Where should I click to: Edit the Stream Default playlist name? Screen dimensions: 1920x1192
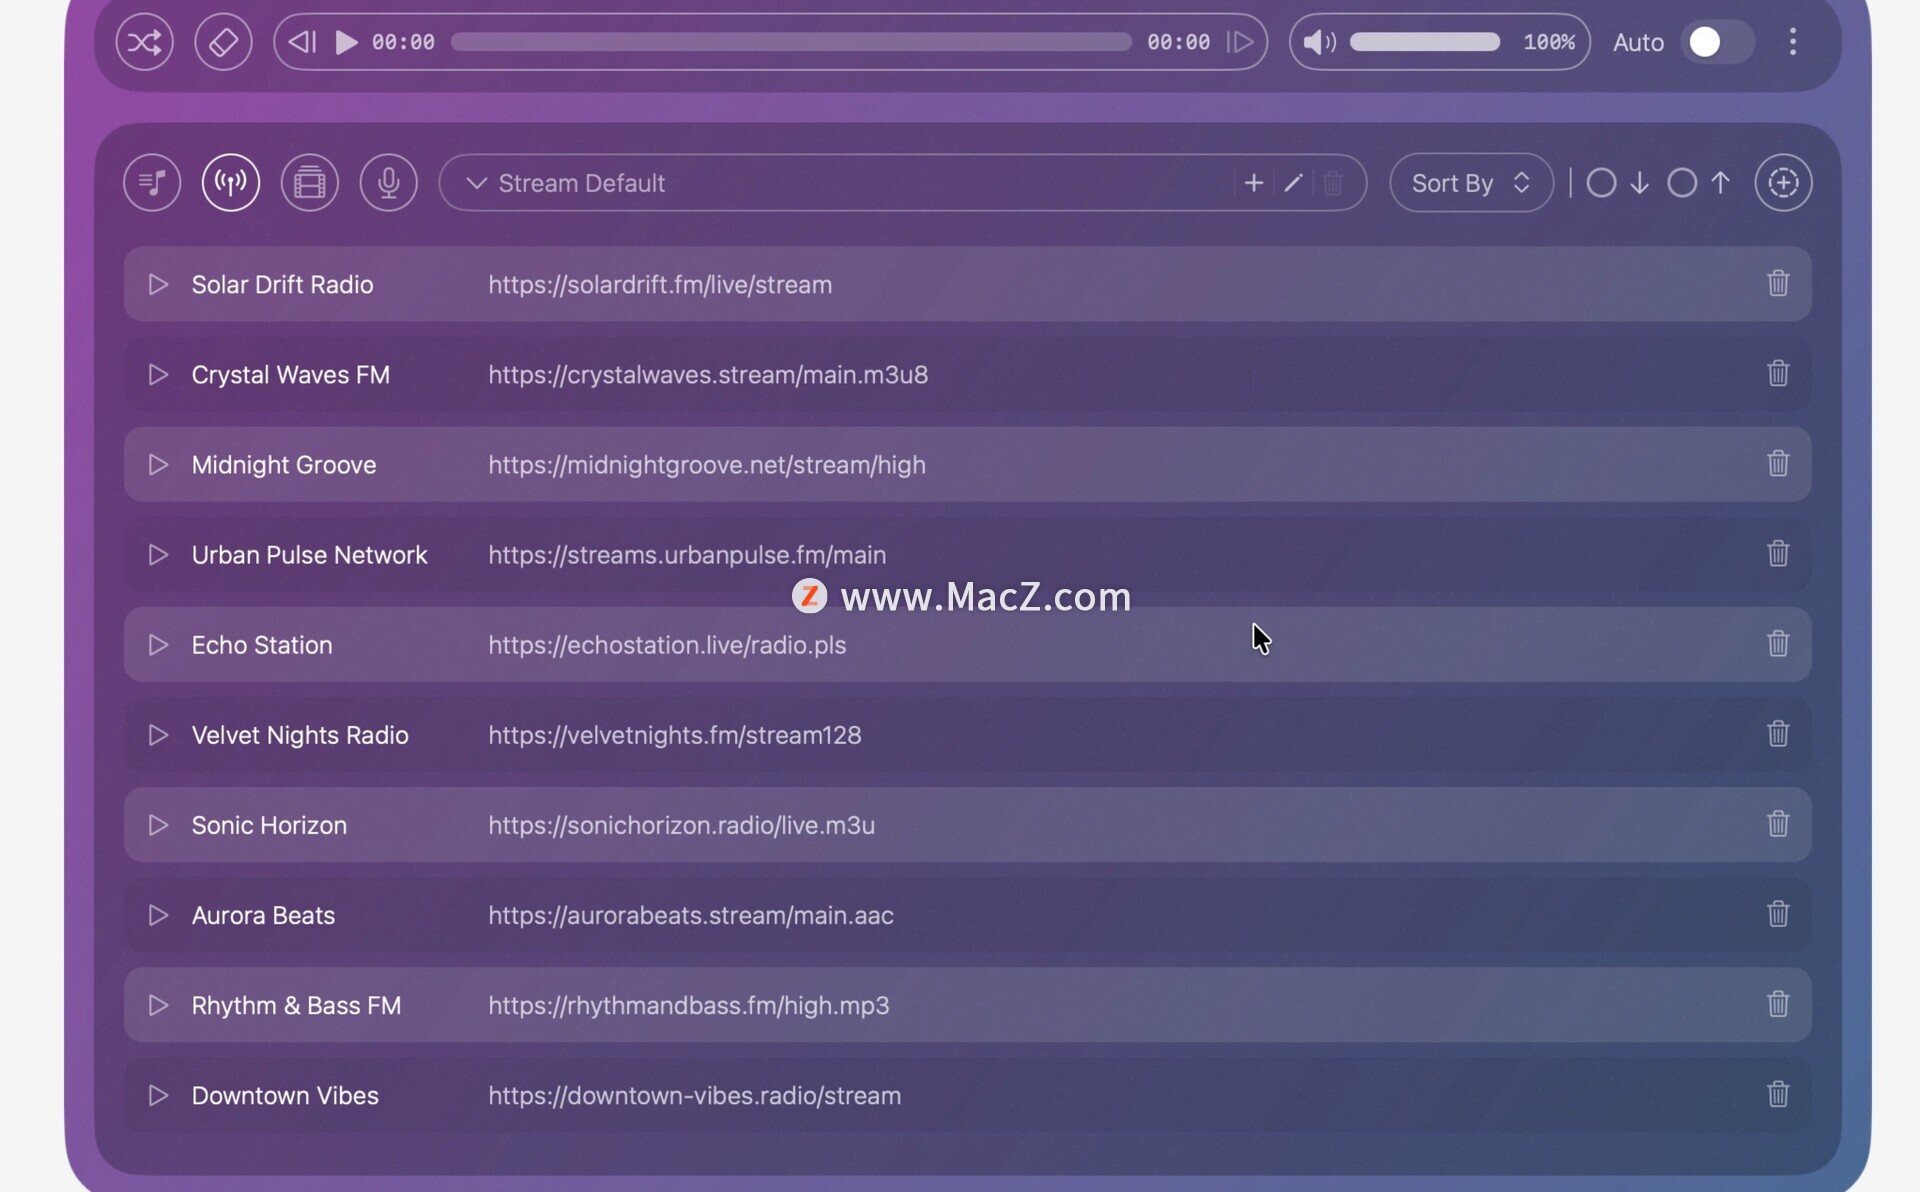tap(1293, 183)
